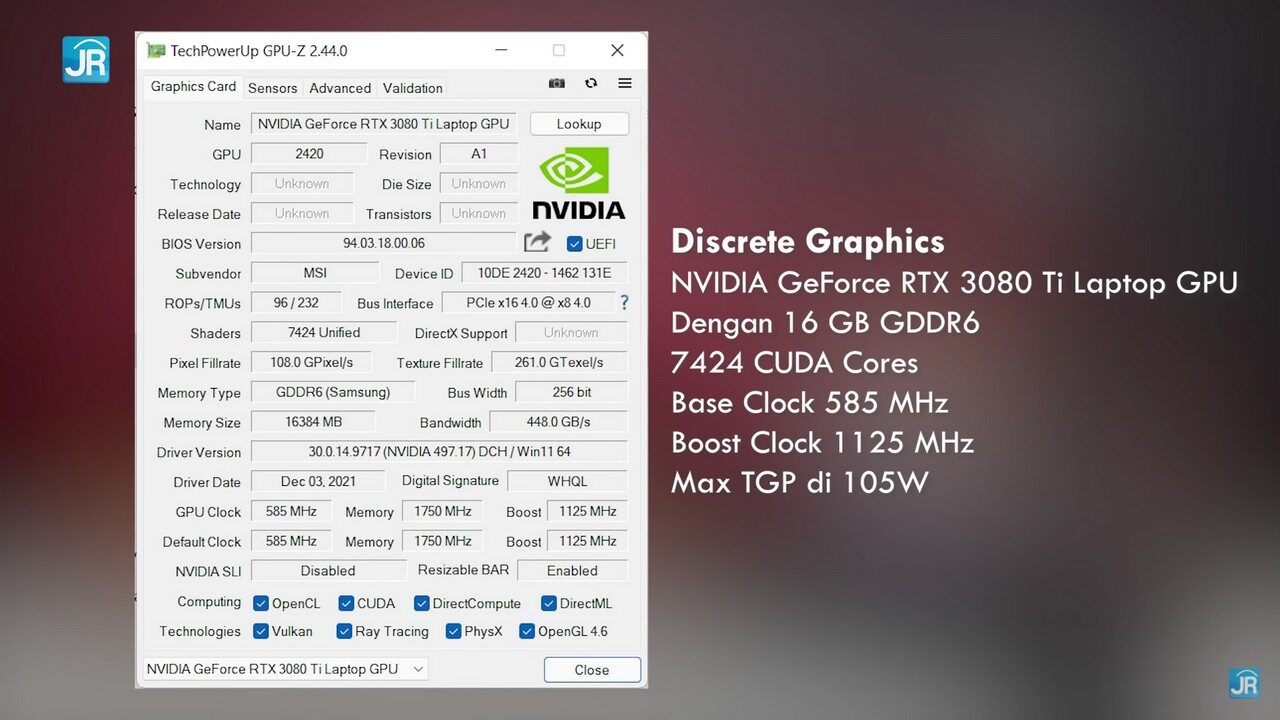1280x720 pixels.
Task: Click the Boost value in GPU Clock row
Action: [588, 512]
